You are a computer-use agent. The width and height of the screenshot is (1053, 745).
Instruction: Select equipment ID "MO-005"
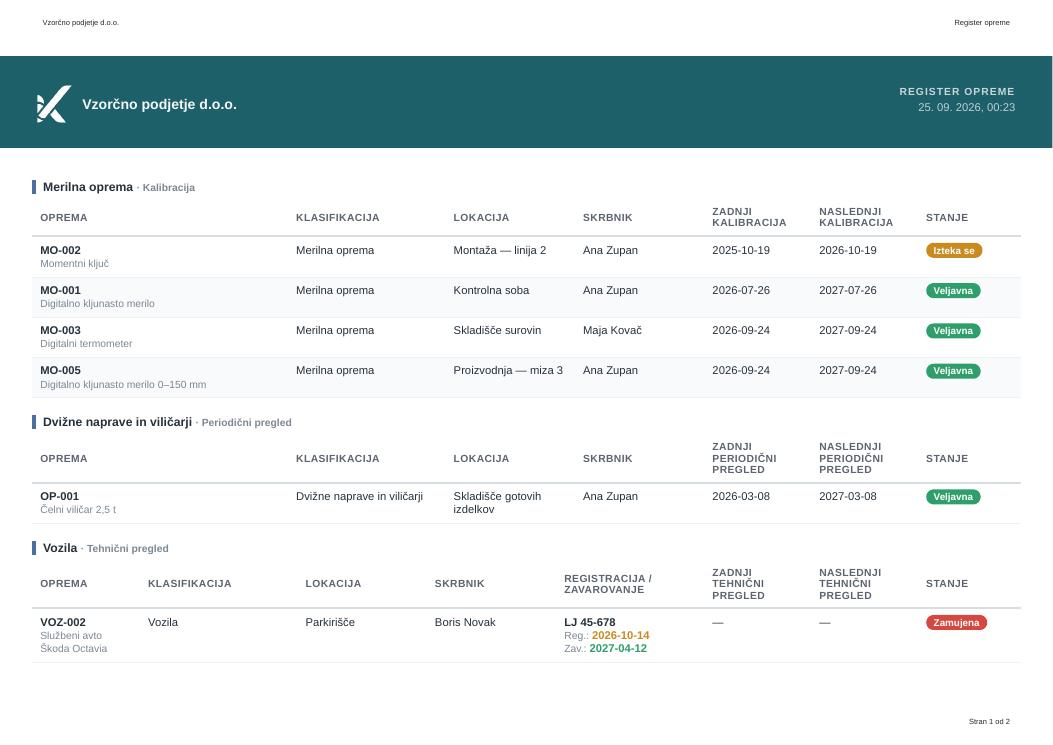[60, 370]
